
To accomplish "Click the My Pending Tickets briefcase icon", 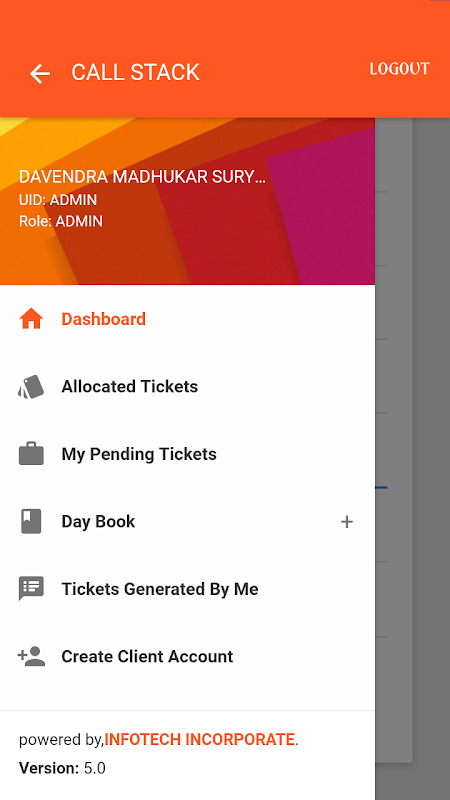I will coord(31,454).
